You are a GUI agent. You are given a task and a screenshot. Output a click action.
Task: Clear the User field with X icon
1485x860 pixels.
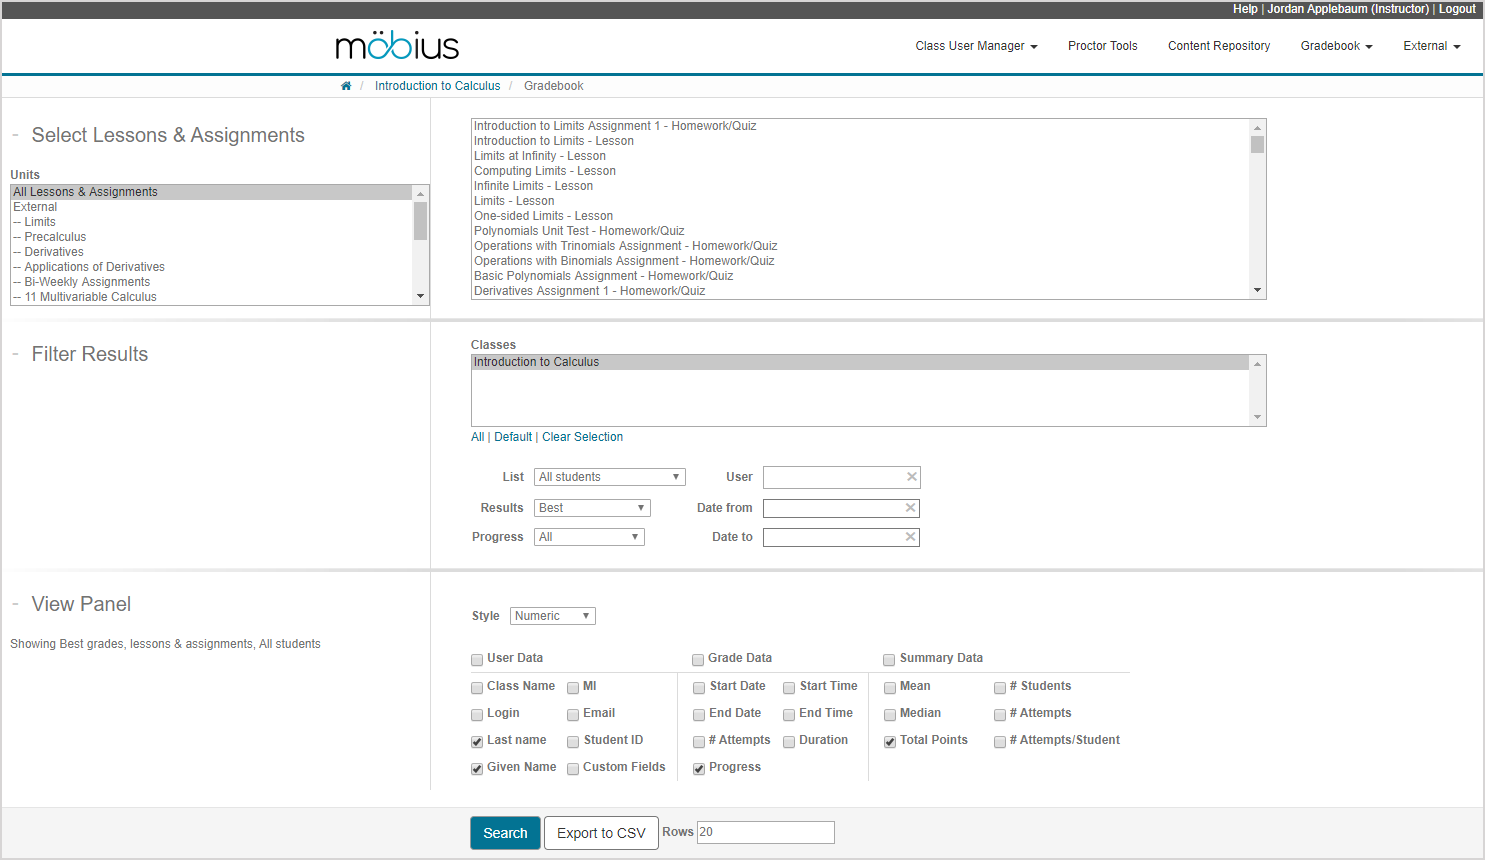coord(911,477)
